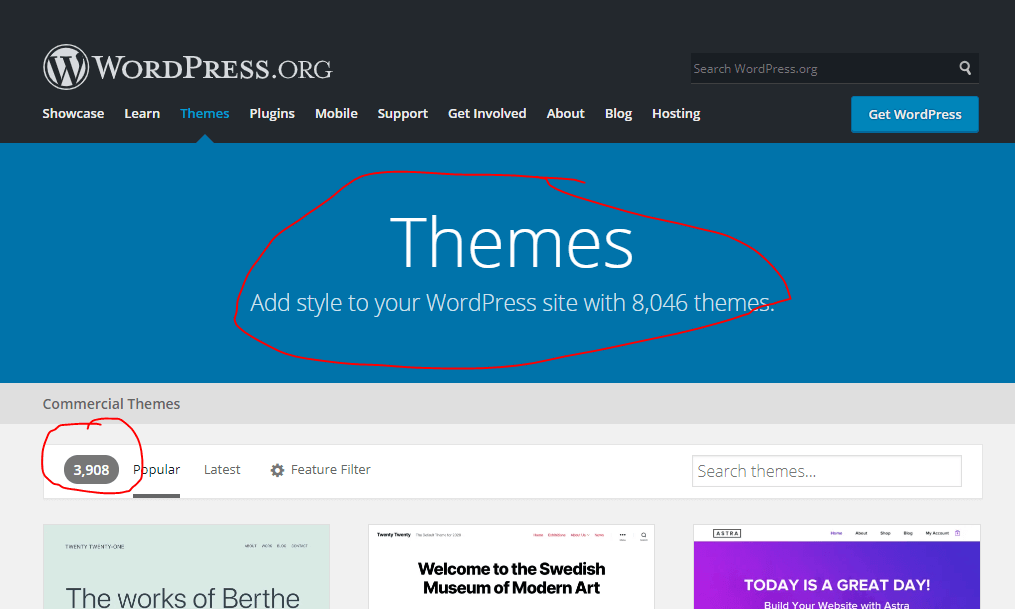
Task: Click the Get WordPress button
Action: [x=913, y=114]
